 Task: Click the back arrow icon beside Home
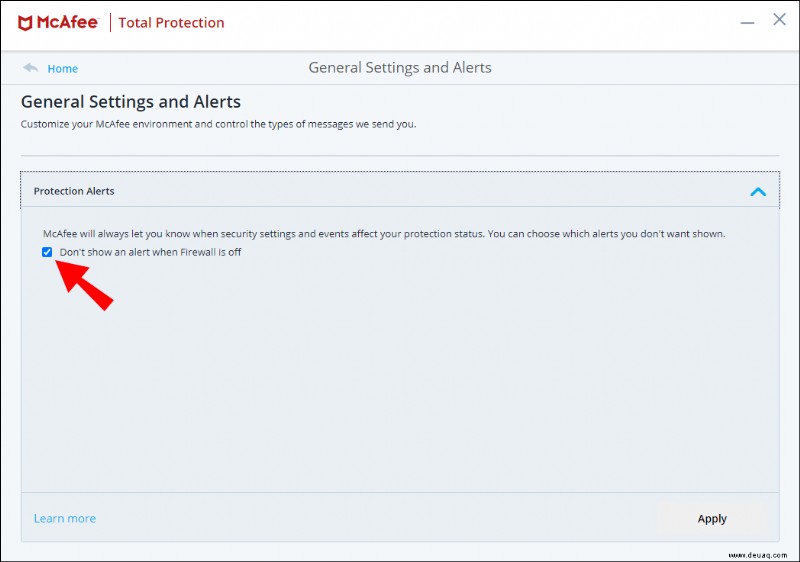(31, 68)
